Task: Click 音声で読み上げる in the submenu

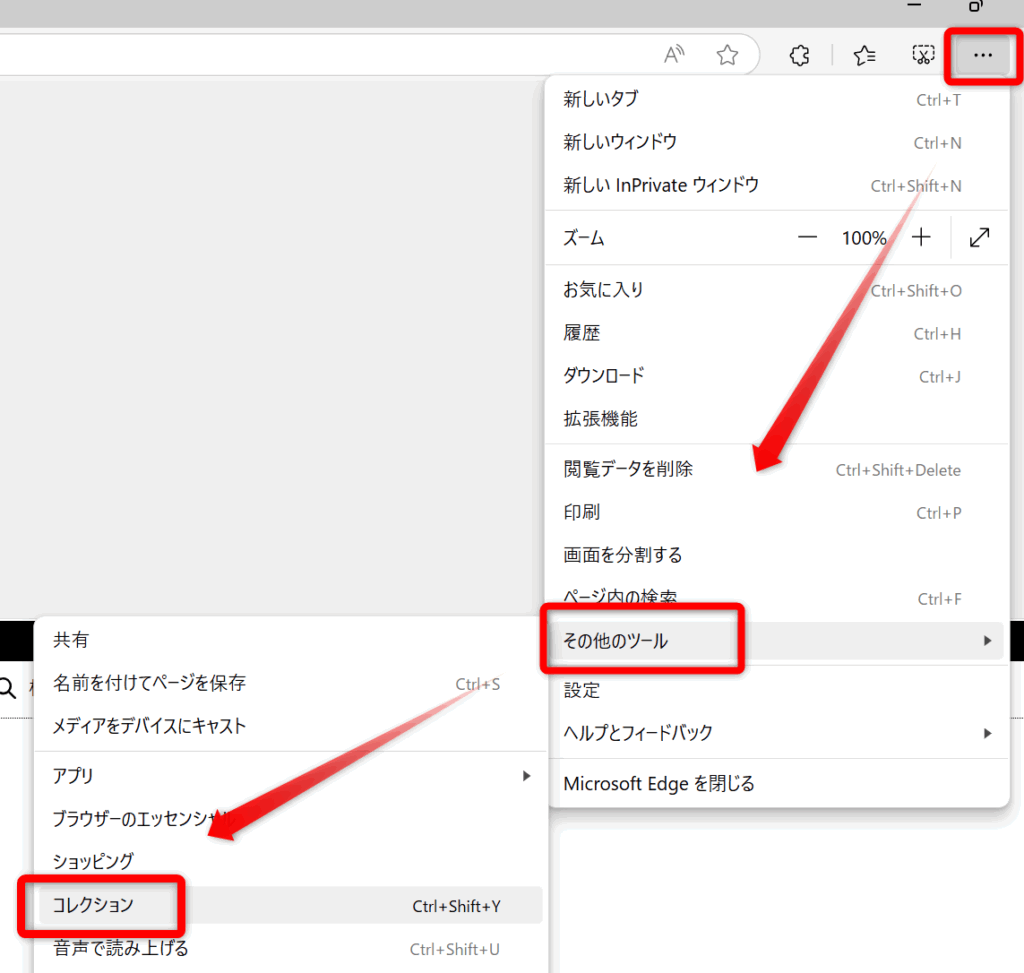Action: click(120, 948)
